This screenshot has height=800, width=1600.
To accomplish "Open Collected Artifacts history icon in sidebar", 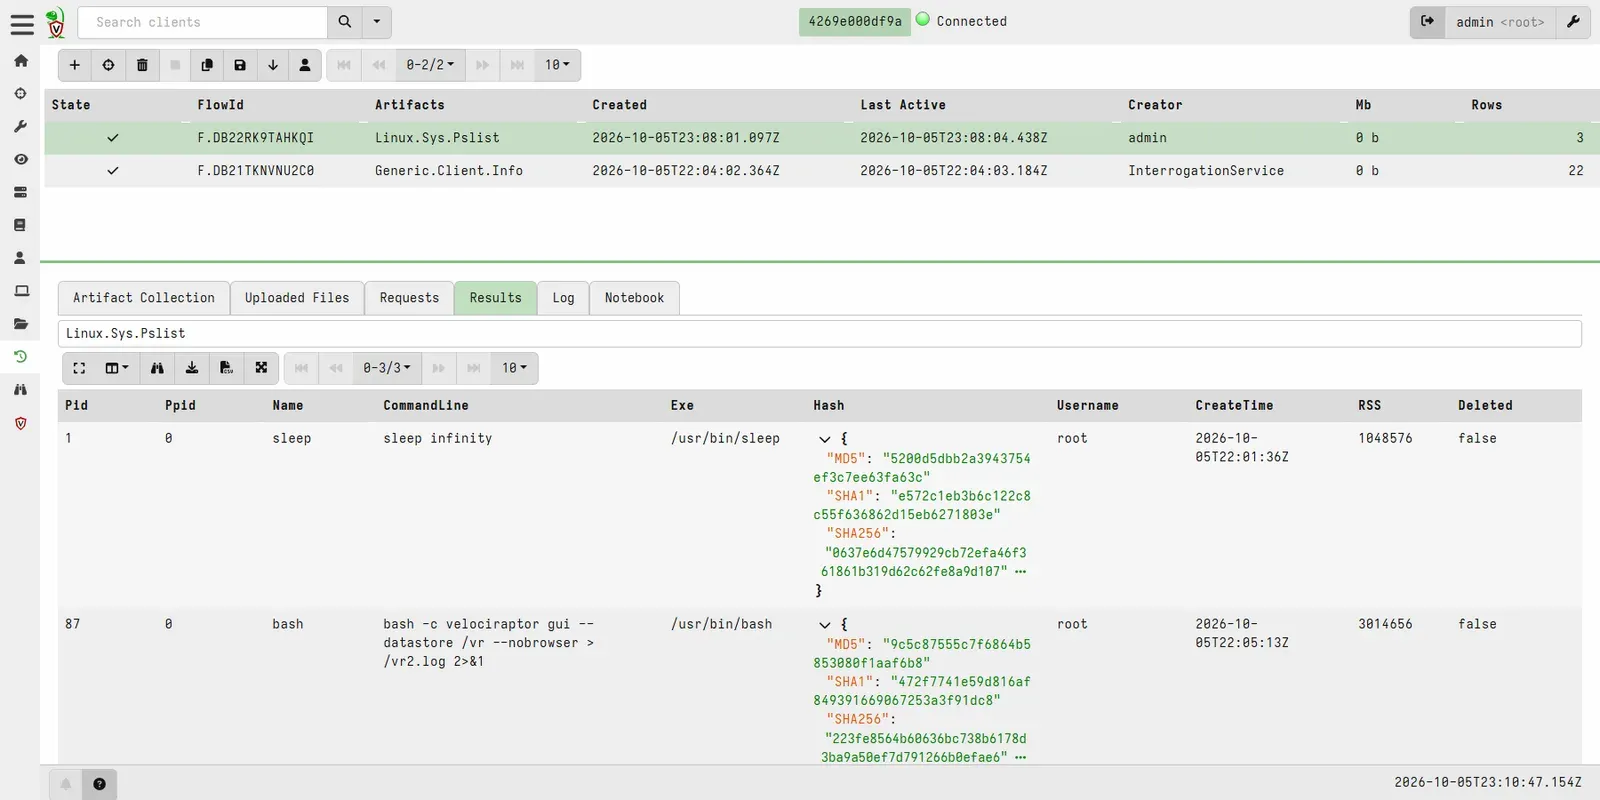I will pyautogui.click(x=20, y=356).
